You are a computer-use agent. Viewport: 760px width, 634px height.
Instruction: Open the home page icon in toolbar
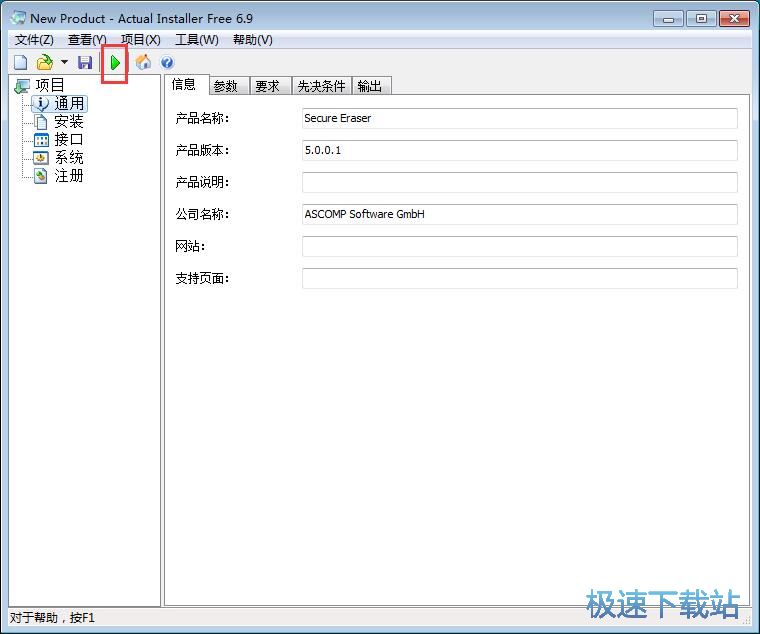[x=143, y=63]
